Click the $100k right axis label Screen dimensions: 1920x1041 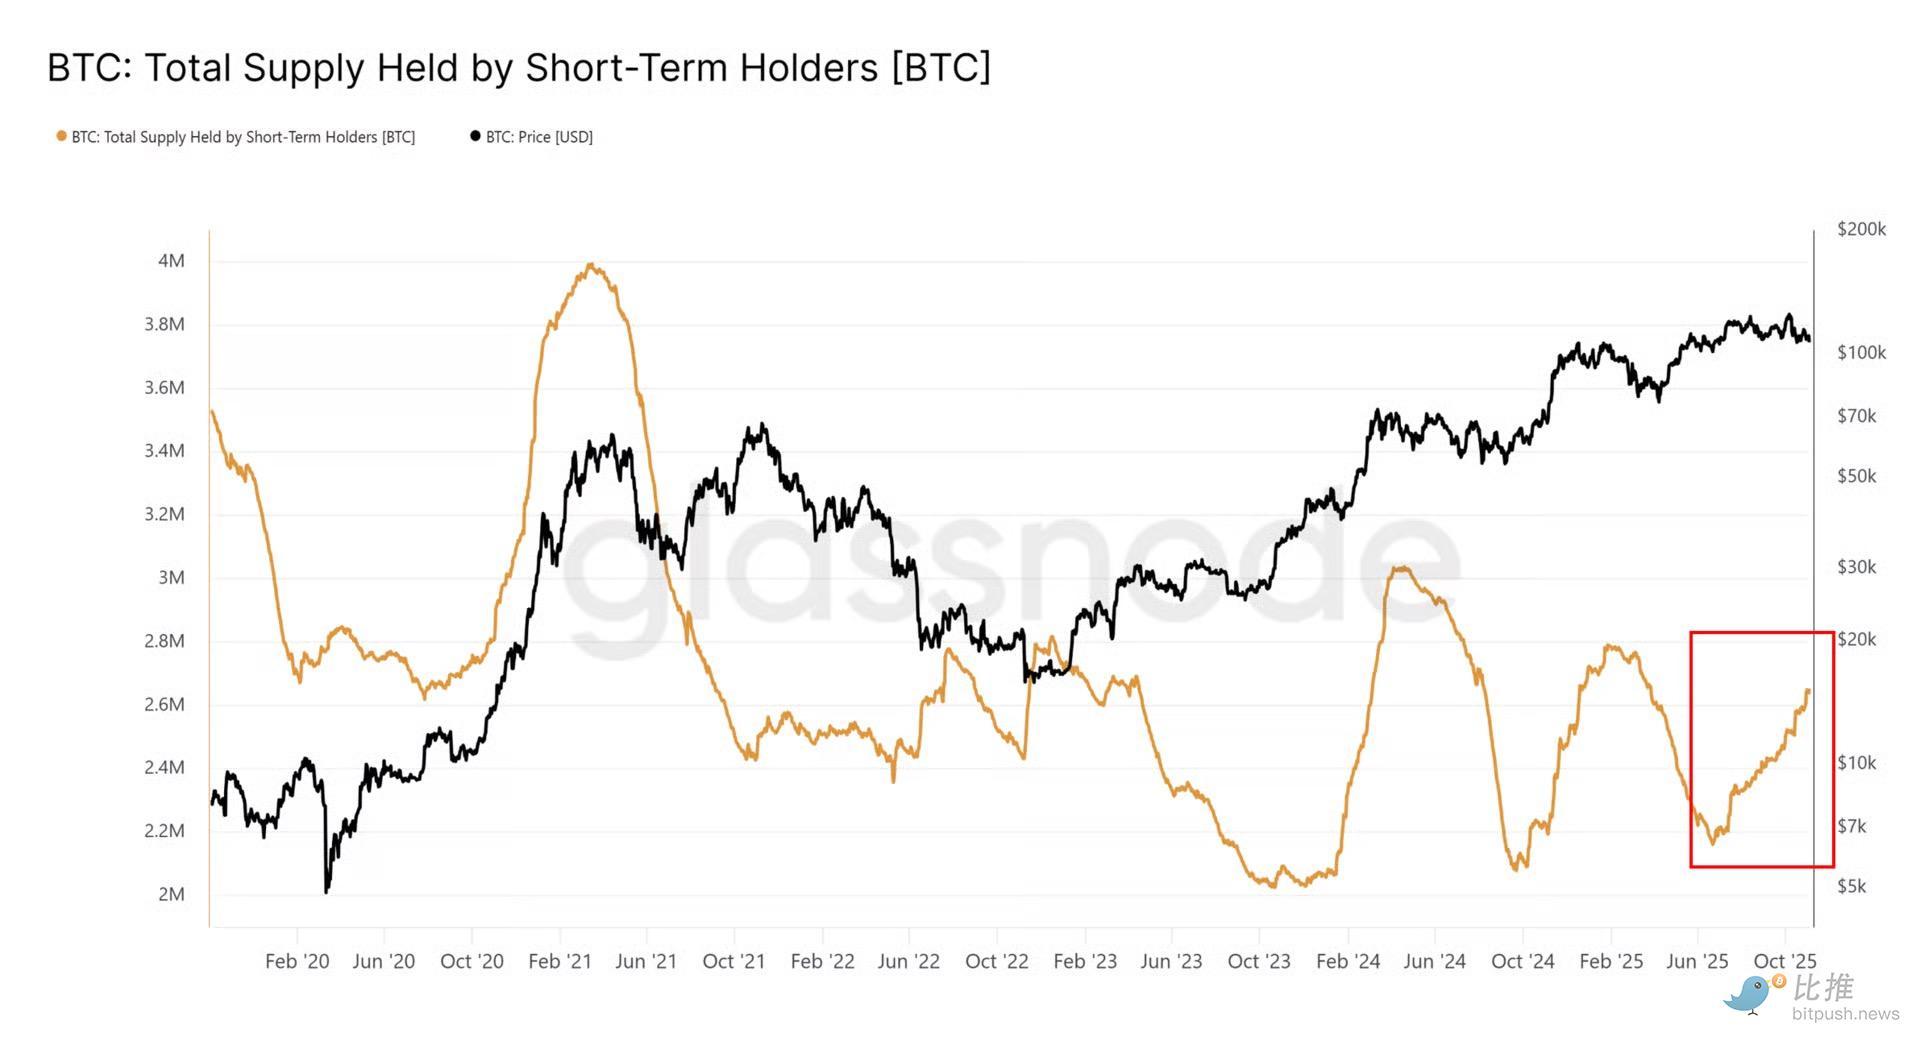(x=1861, y=352)
